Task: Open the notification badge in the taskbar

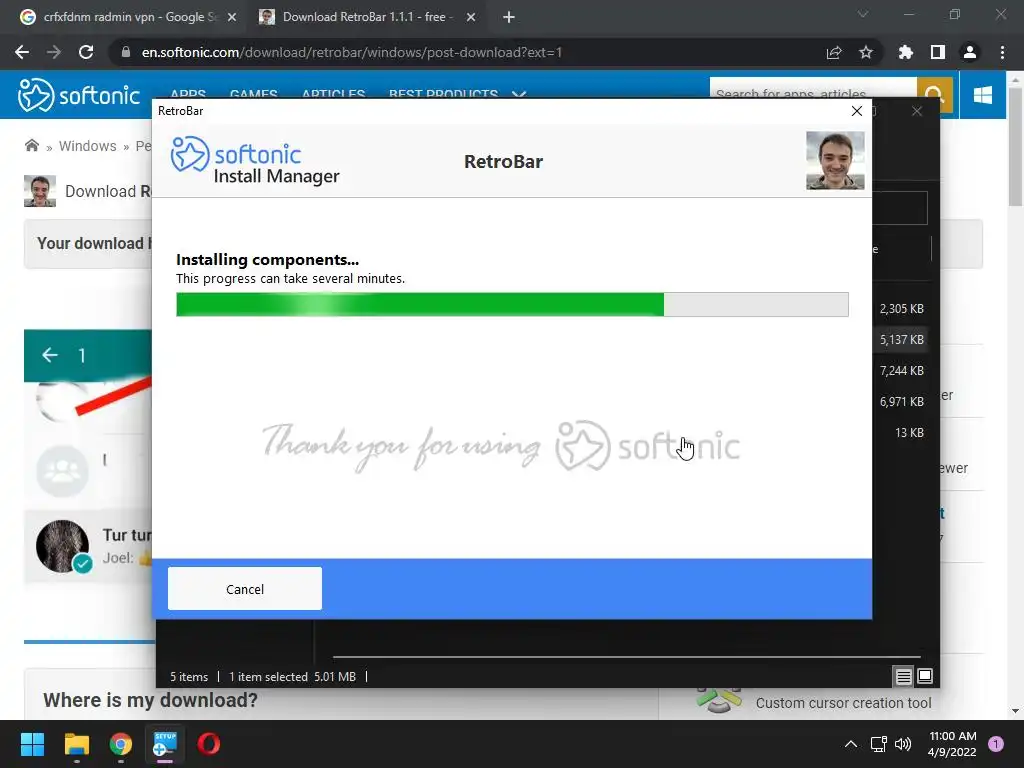Action: coord(996,744)
